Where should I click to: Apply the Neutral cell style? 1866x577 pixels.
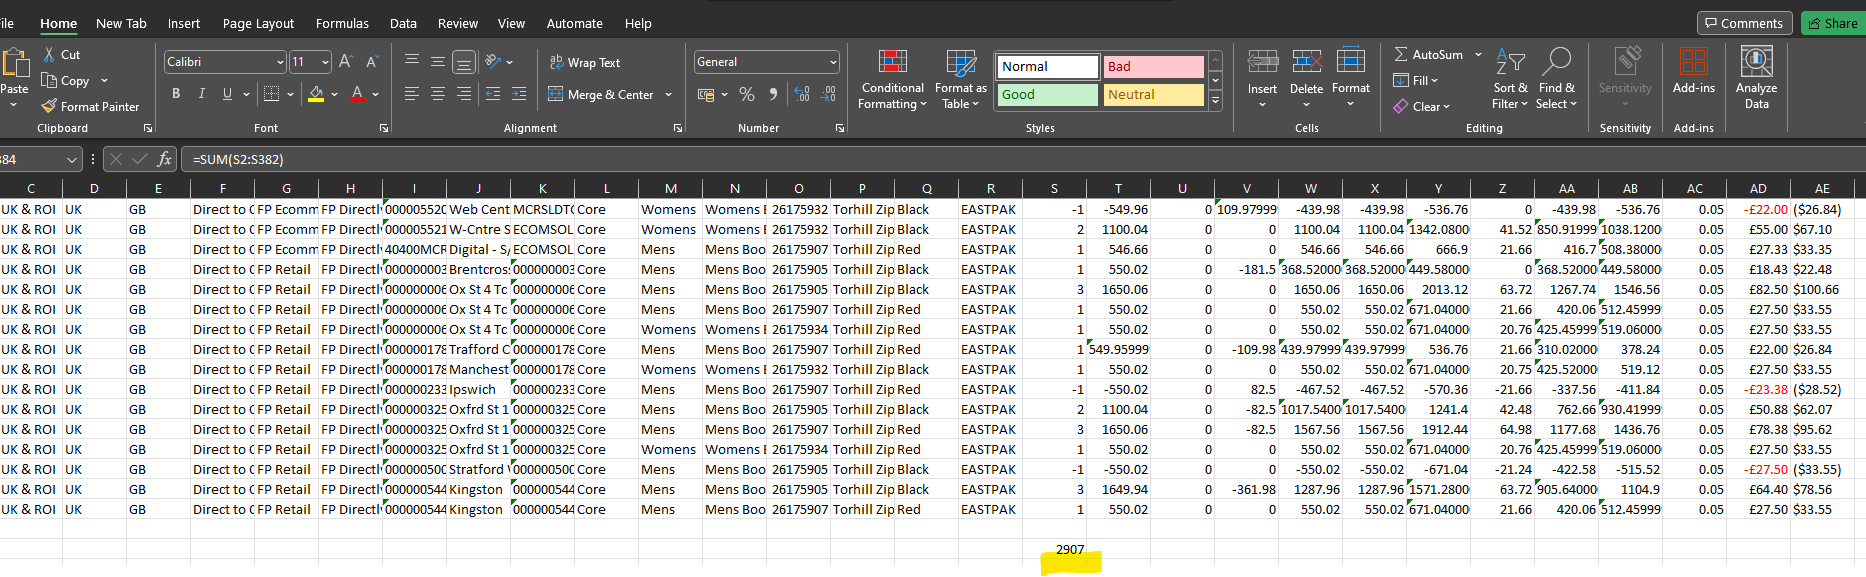(1154, 94)
